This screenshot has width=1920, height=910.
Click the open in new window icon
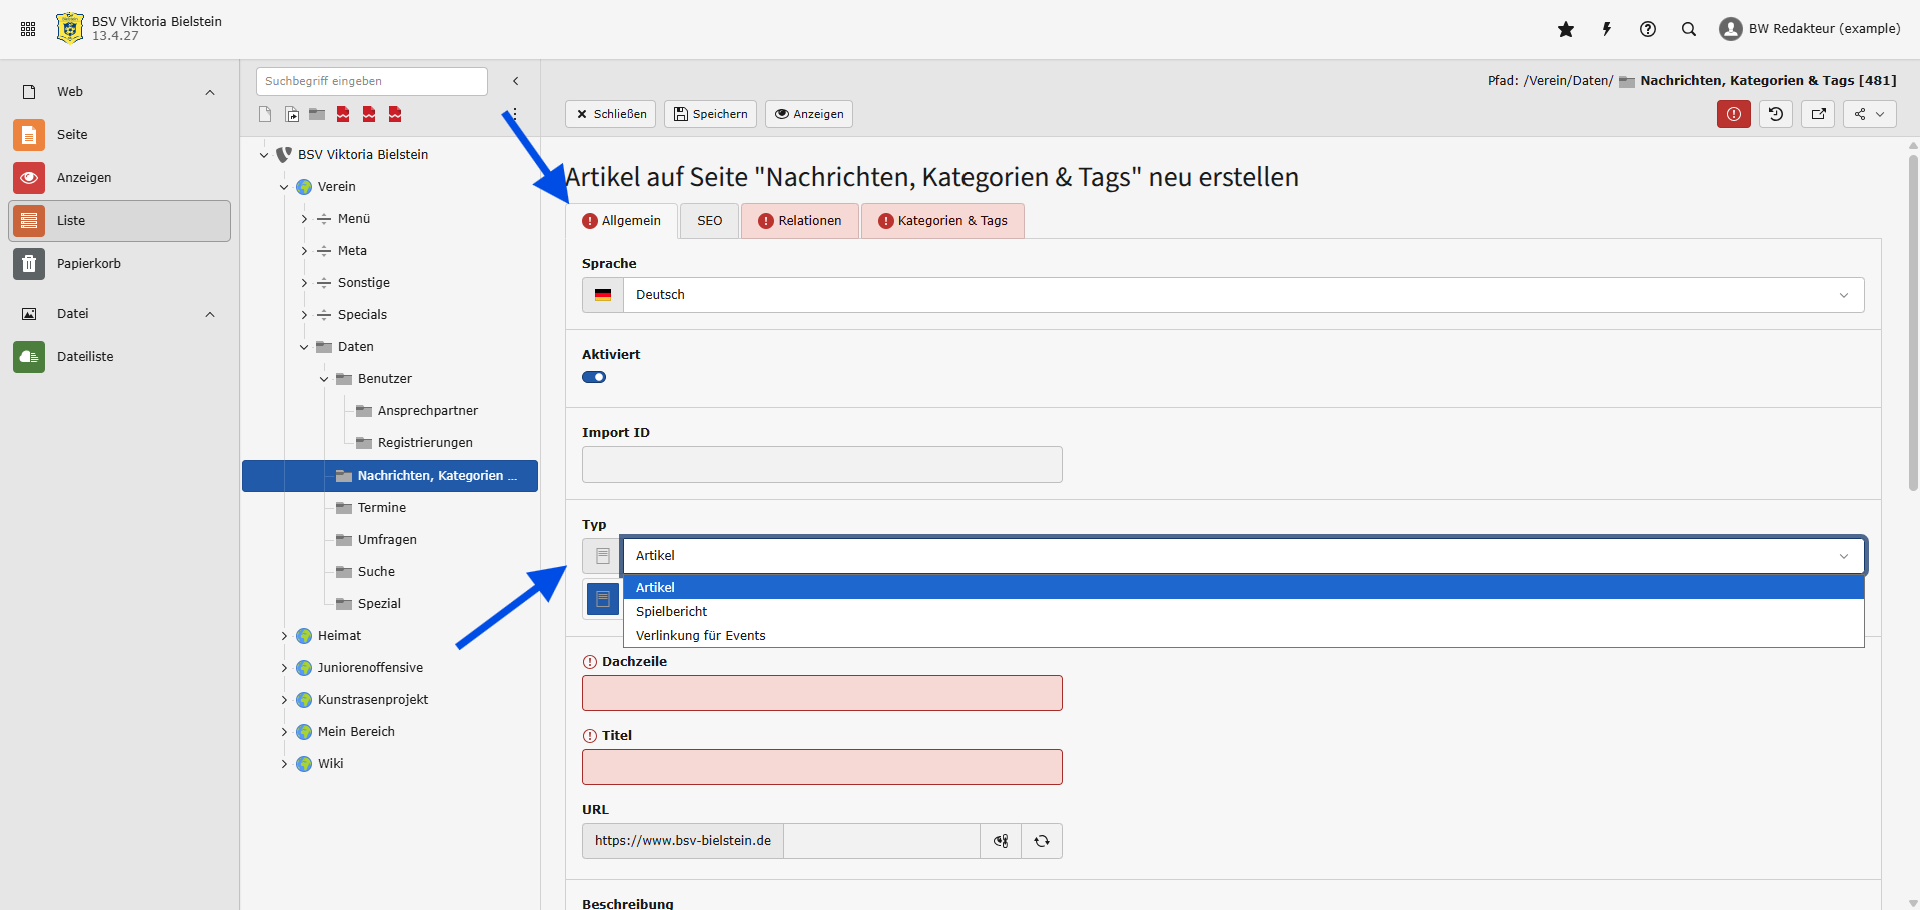1819,114
